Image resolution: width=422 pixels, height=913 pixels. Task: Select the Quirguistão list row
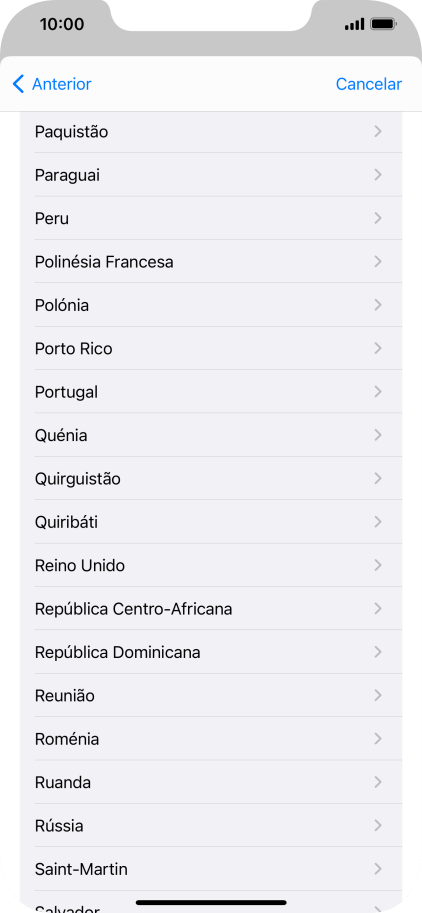point(211,479)
